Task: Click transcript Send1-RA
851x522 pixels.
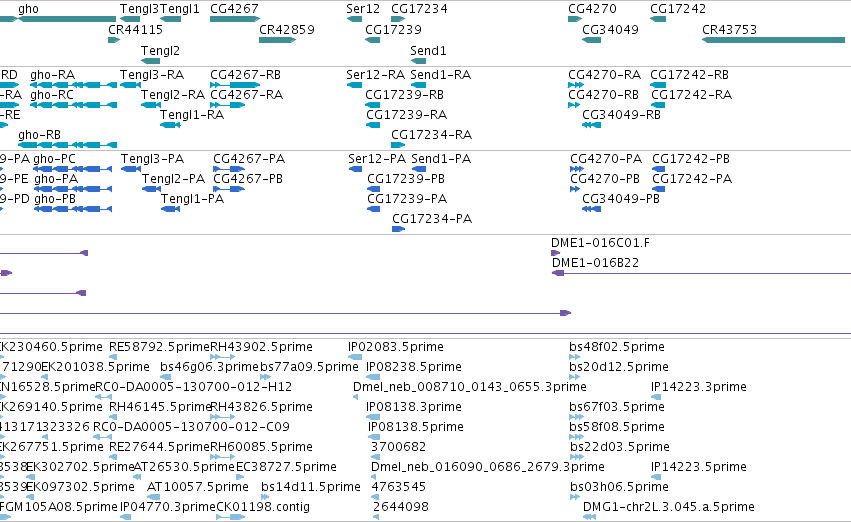Action: (441, 74)
